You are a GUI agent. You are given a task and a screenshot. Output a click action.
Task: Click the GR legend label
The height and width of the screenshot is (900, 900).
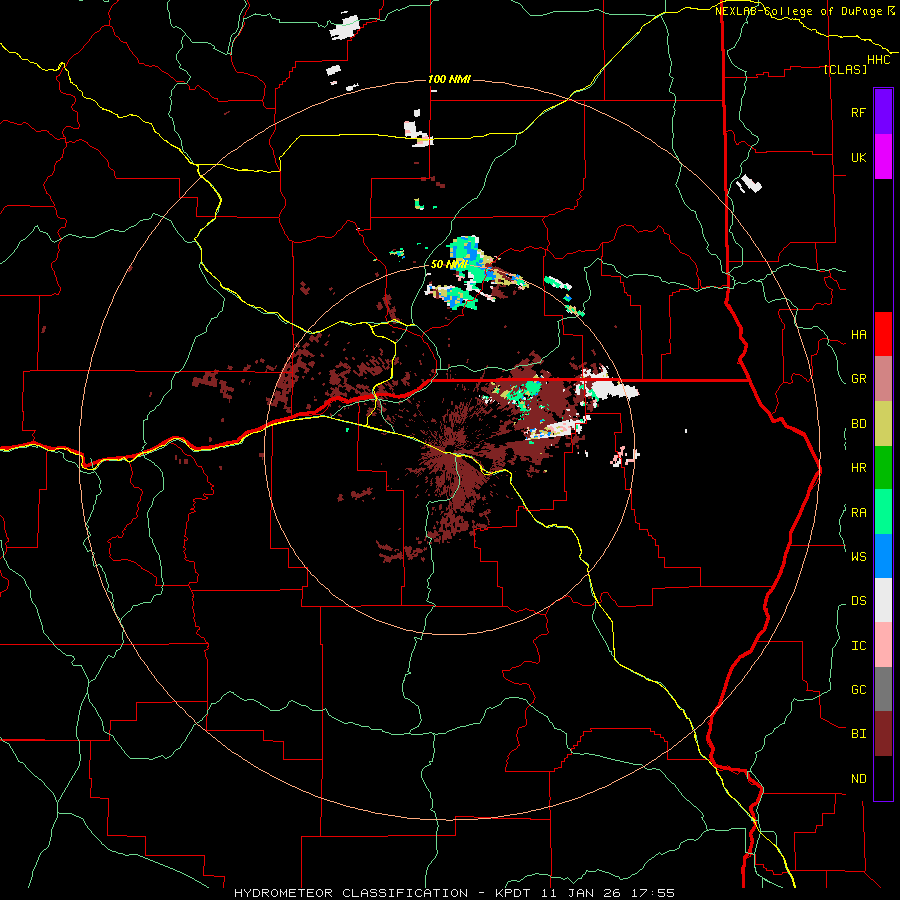(858, 379)
